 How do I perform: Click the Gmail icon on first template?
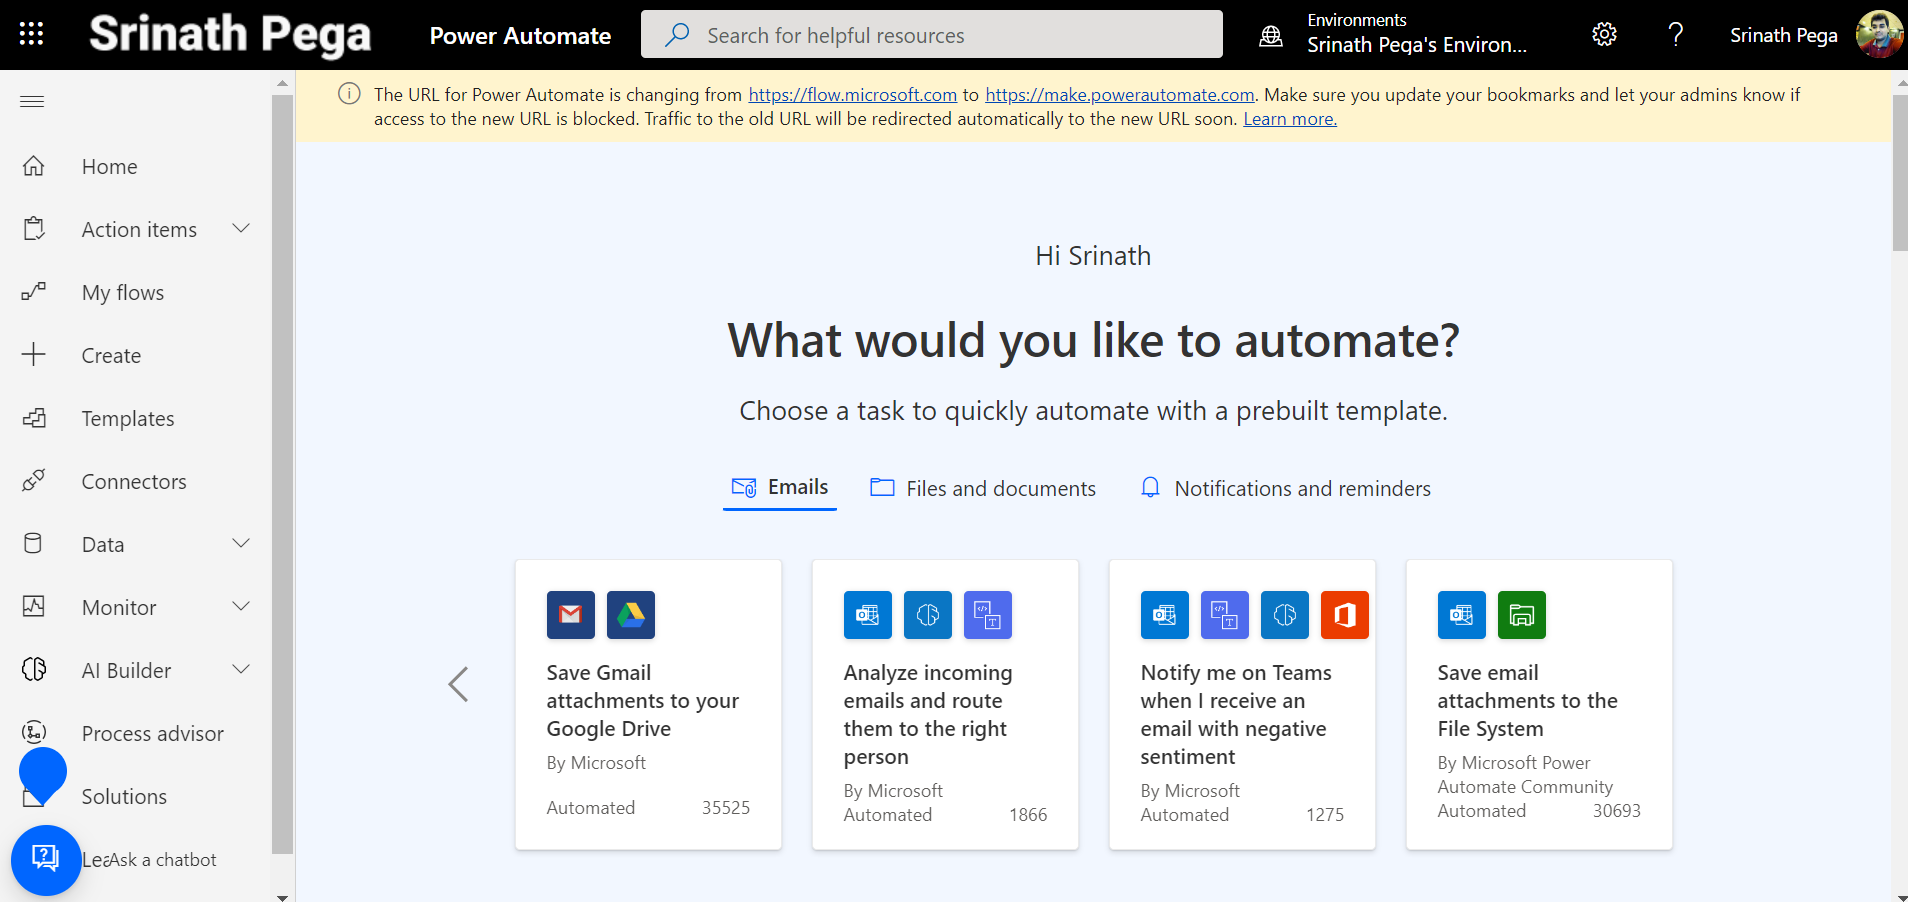[x=570, y=615]
